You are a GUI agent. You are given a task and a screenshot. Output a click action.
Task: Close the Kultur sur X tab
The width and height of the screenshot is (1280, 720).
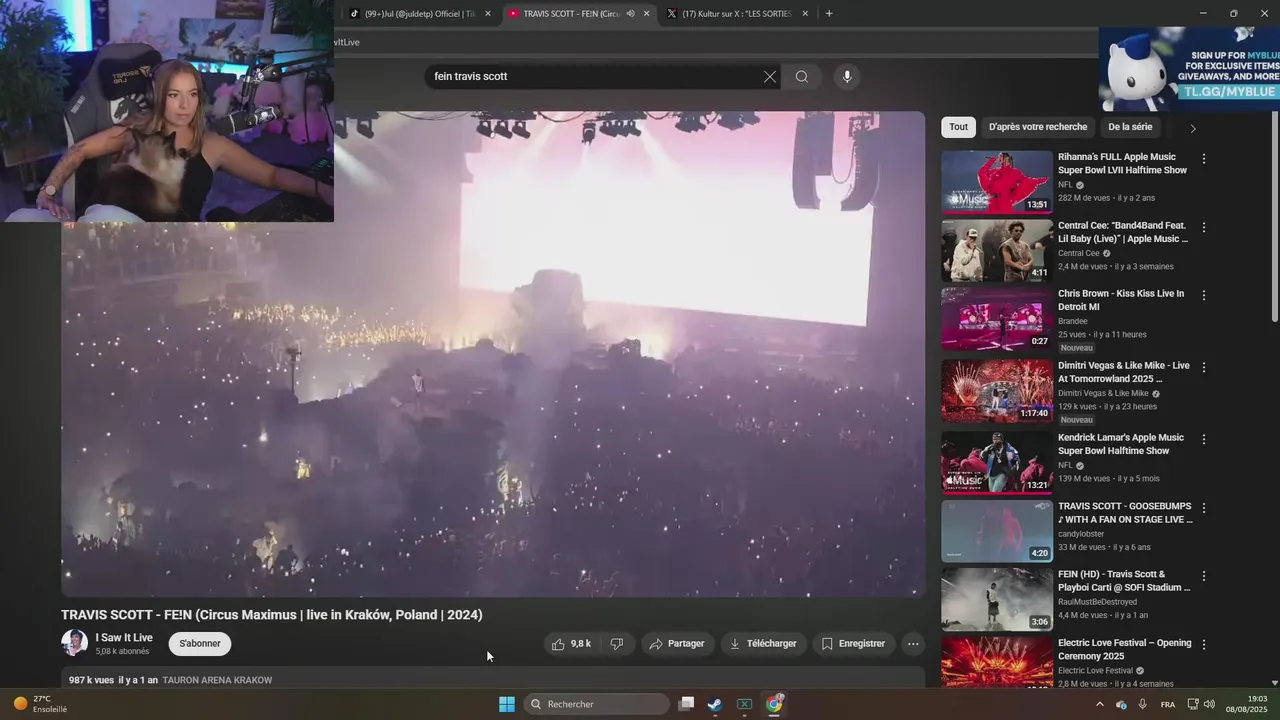click(x=805, y=14)
